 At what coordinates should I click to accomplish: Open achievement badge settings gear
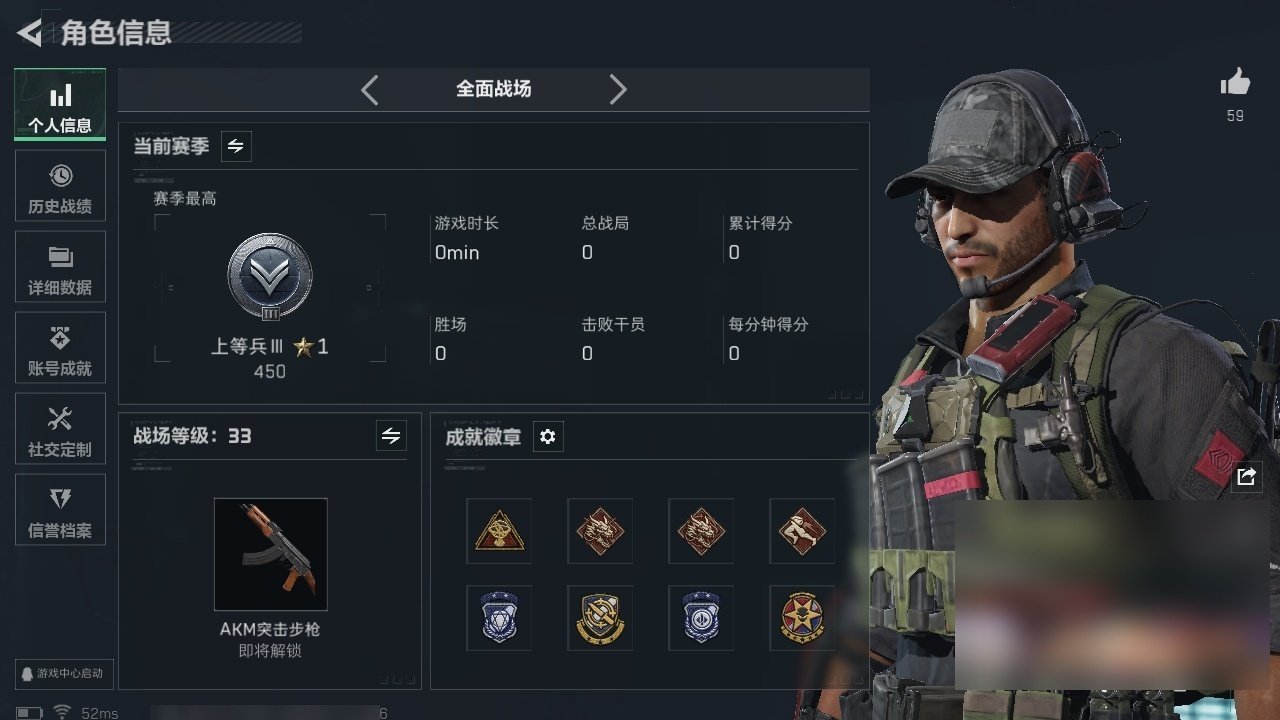[547, 437]
